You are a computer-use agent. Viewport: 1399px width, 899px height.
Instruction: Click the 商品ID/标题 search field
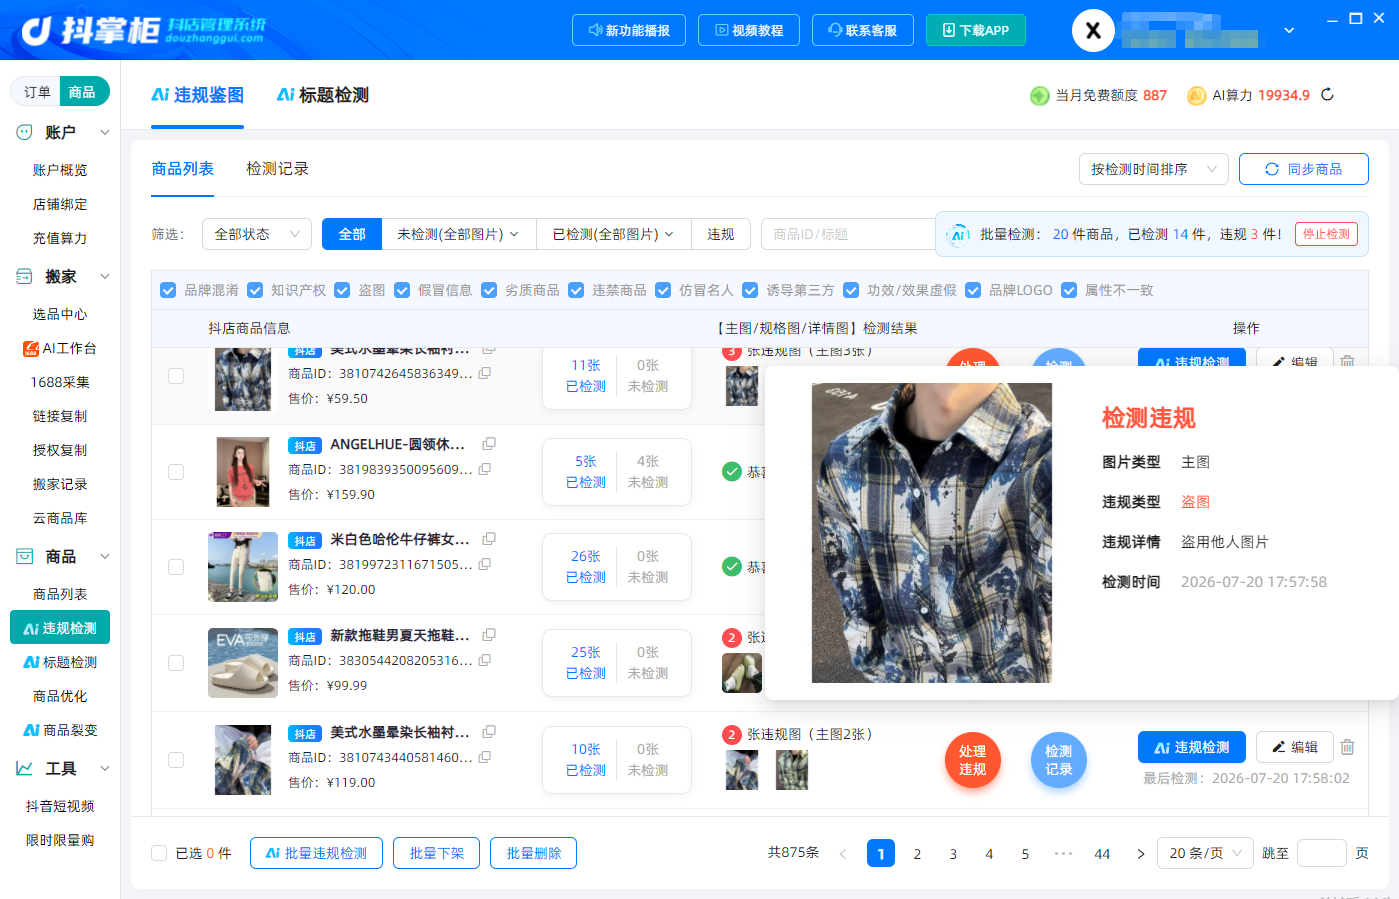pyautogui.click(x=848, y=234)
